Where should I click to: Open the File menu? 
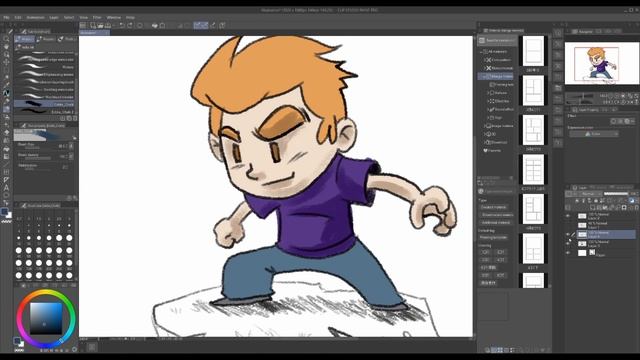[7, 18]
